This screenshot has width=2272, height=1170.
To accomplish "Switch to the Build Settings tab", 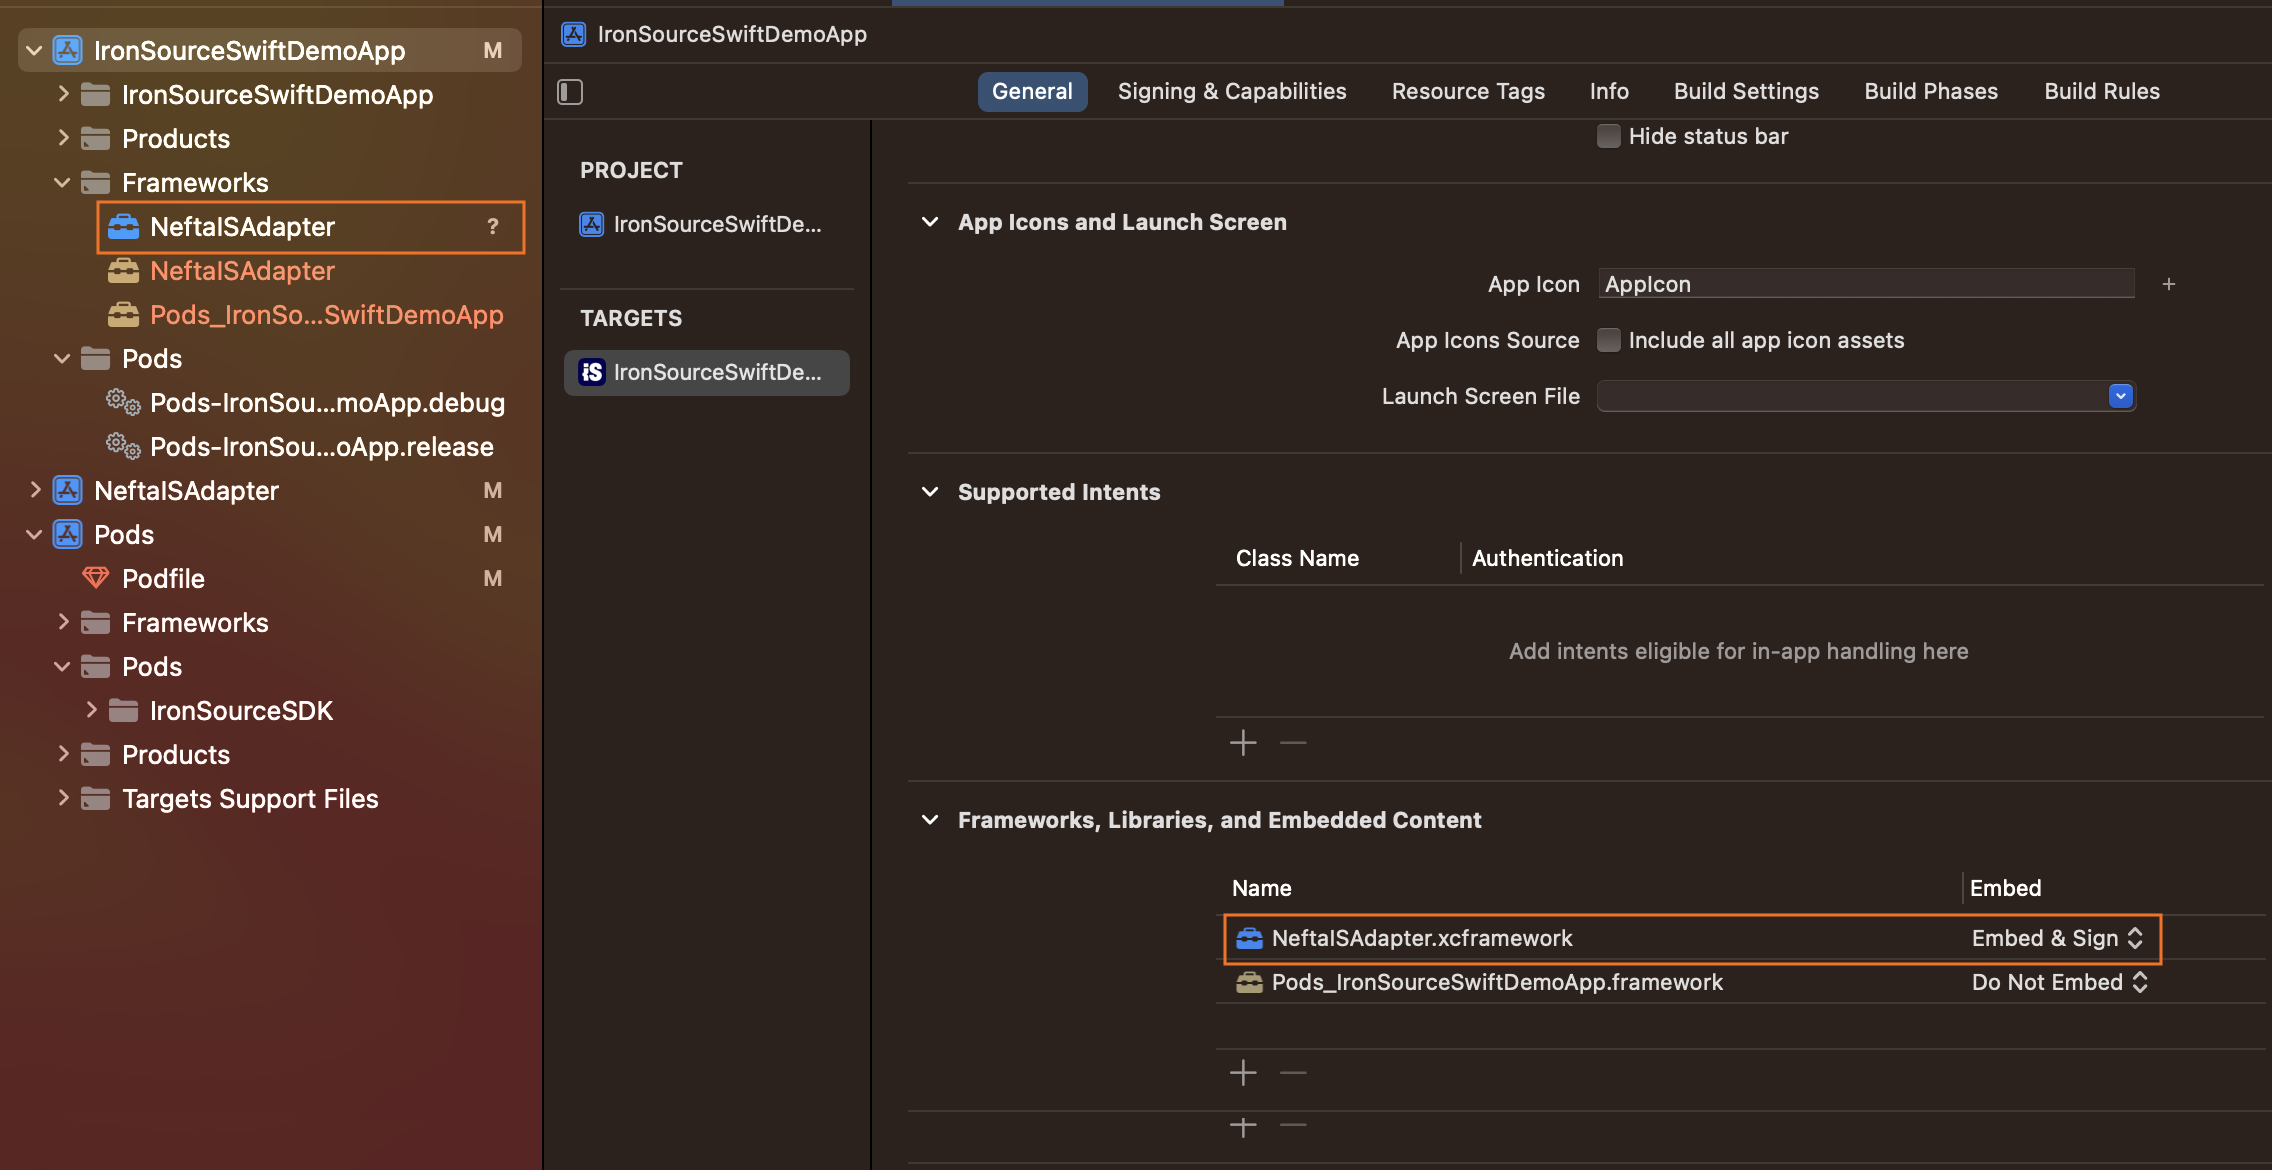I will click(x=1746, y=91).
